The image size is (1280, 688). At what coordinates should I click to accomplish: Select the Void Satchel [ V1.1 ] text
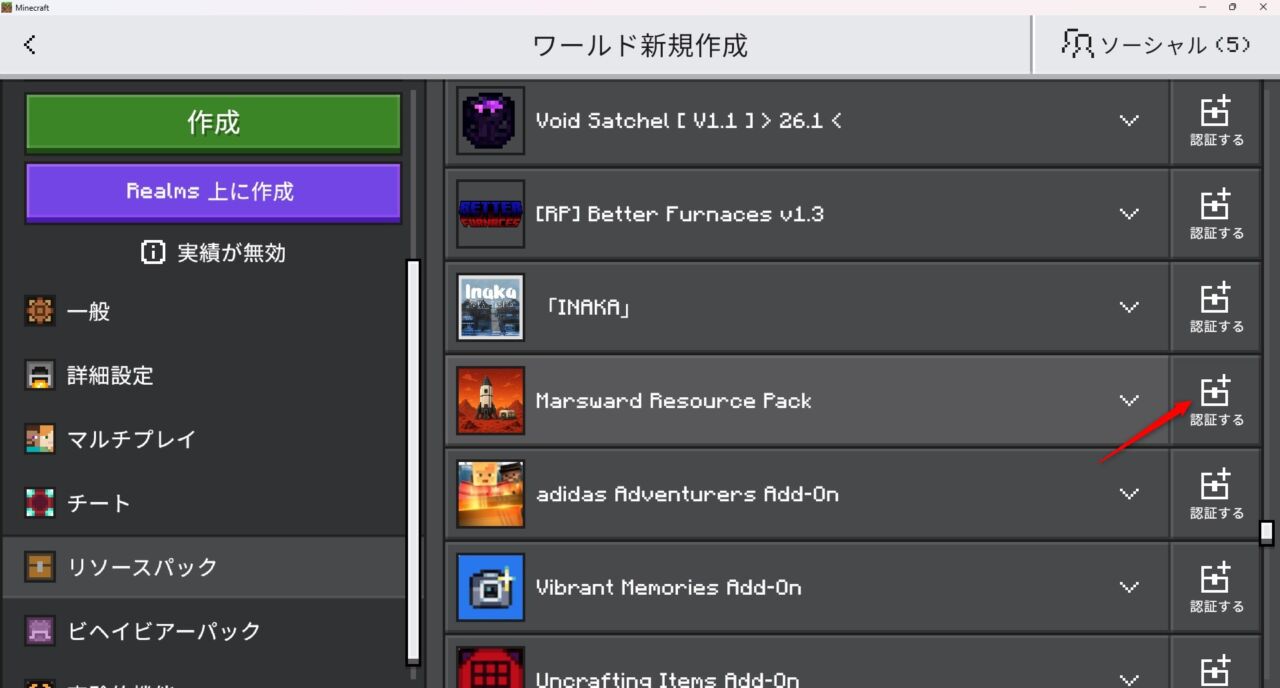point(689,121)
